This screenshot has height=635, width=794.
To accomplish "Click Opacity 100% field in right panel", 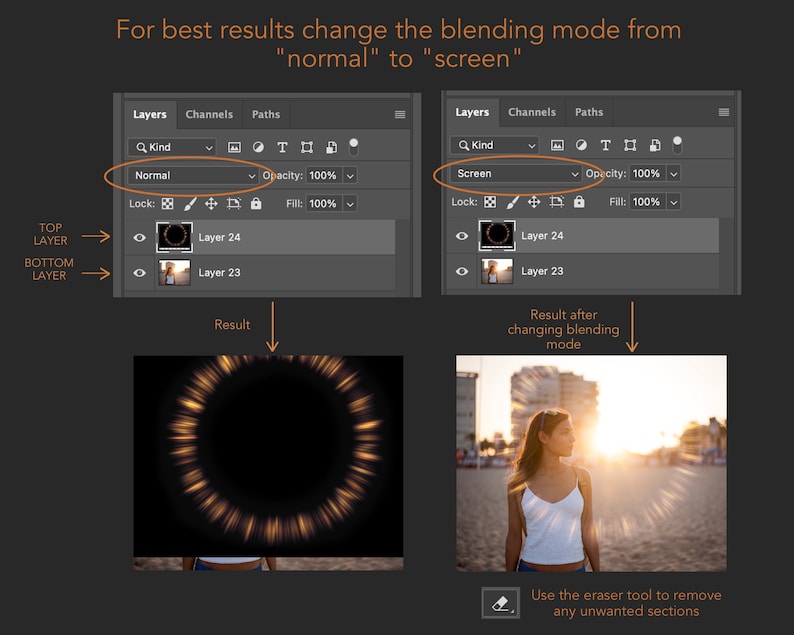I will tap(648, 174).
